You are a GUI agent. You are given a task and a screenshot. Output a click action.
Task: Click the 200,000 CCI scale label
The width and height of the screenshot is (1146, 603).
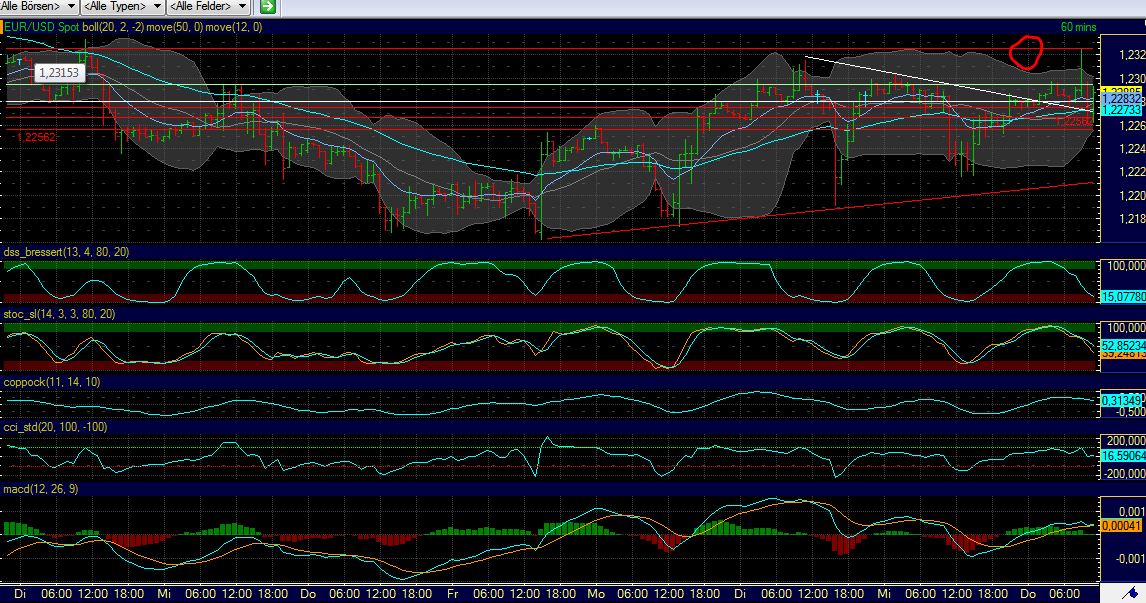click(1126, 441)
